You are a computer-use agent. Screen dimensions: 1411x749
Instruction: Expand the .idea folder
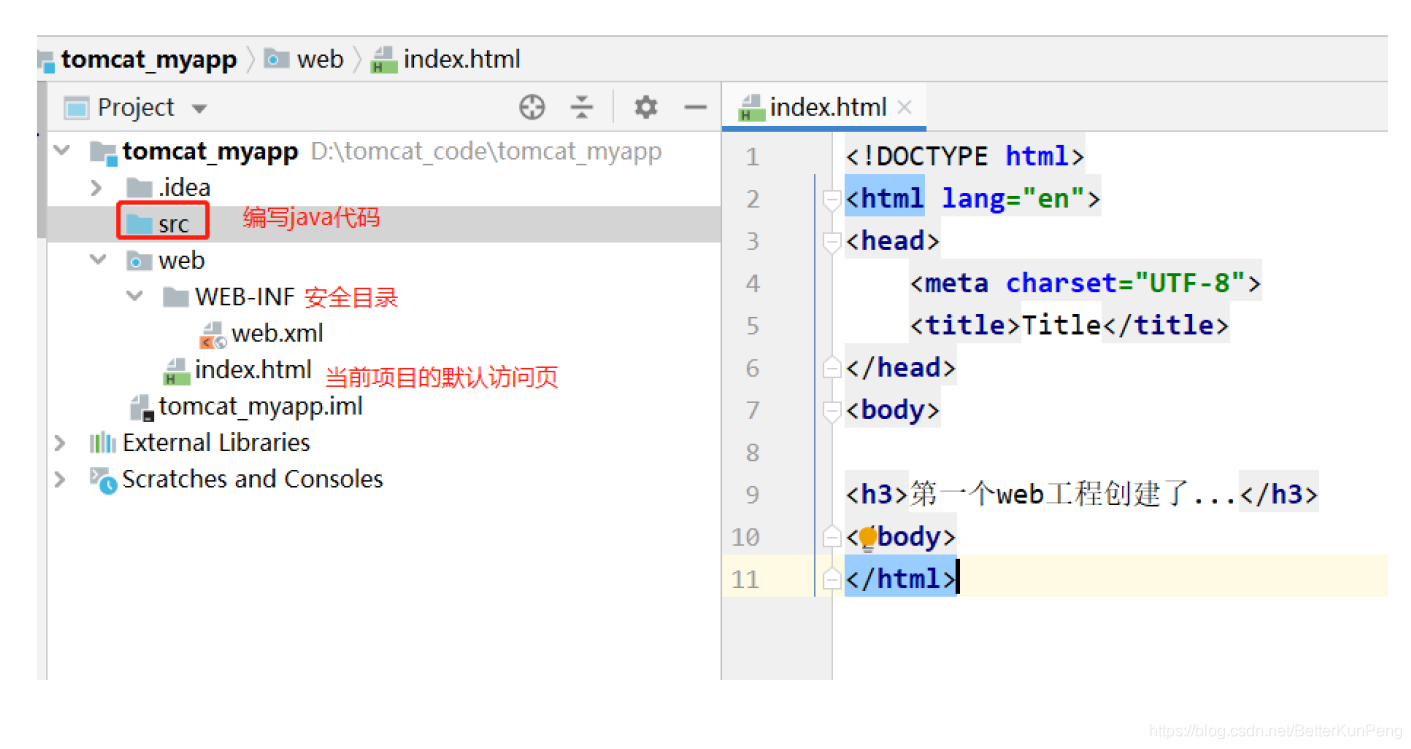pos(96,187)
